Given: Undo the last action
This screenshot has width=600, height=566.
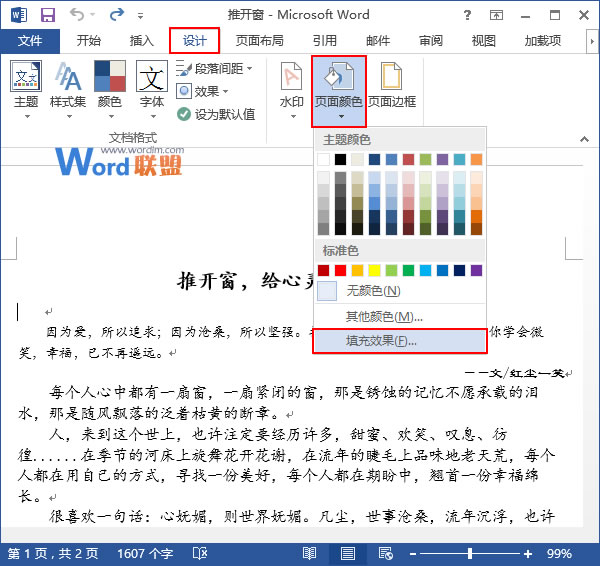Looking at the screenshot, I should coord(77,15).
